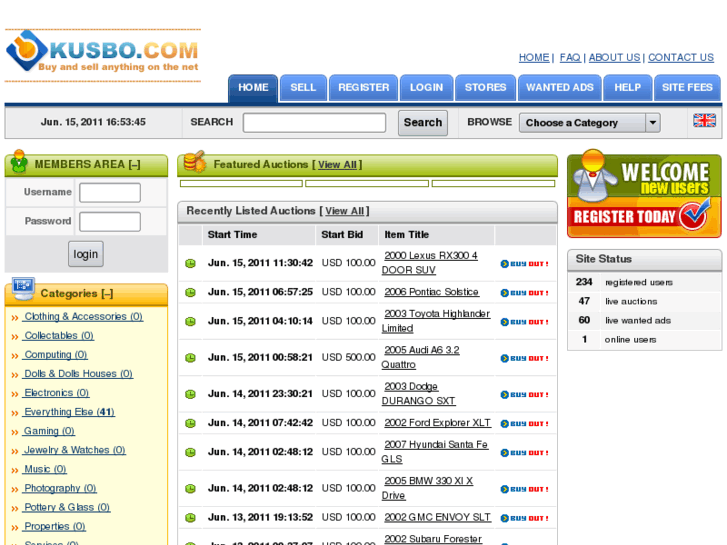This screenshot has height=545, width=727.
Task: Click clock icon in the Dodge Durango row
Action: click(x=190, y=394)
